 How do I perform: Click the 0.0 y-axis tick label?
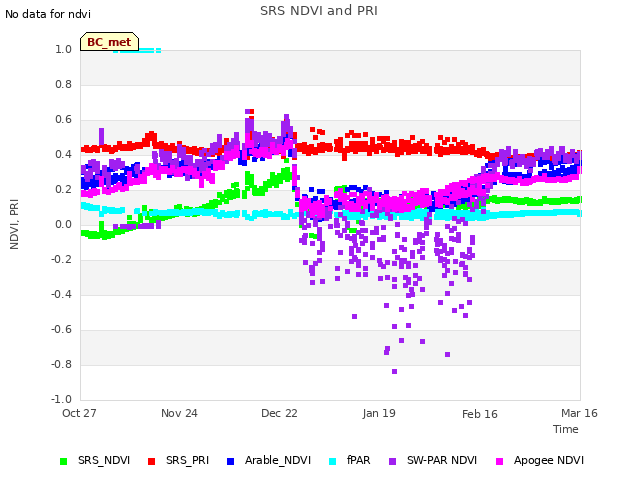pyautogui.click(x=63, y=224)
